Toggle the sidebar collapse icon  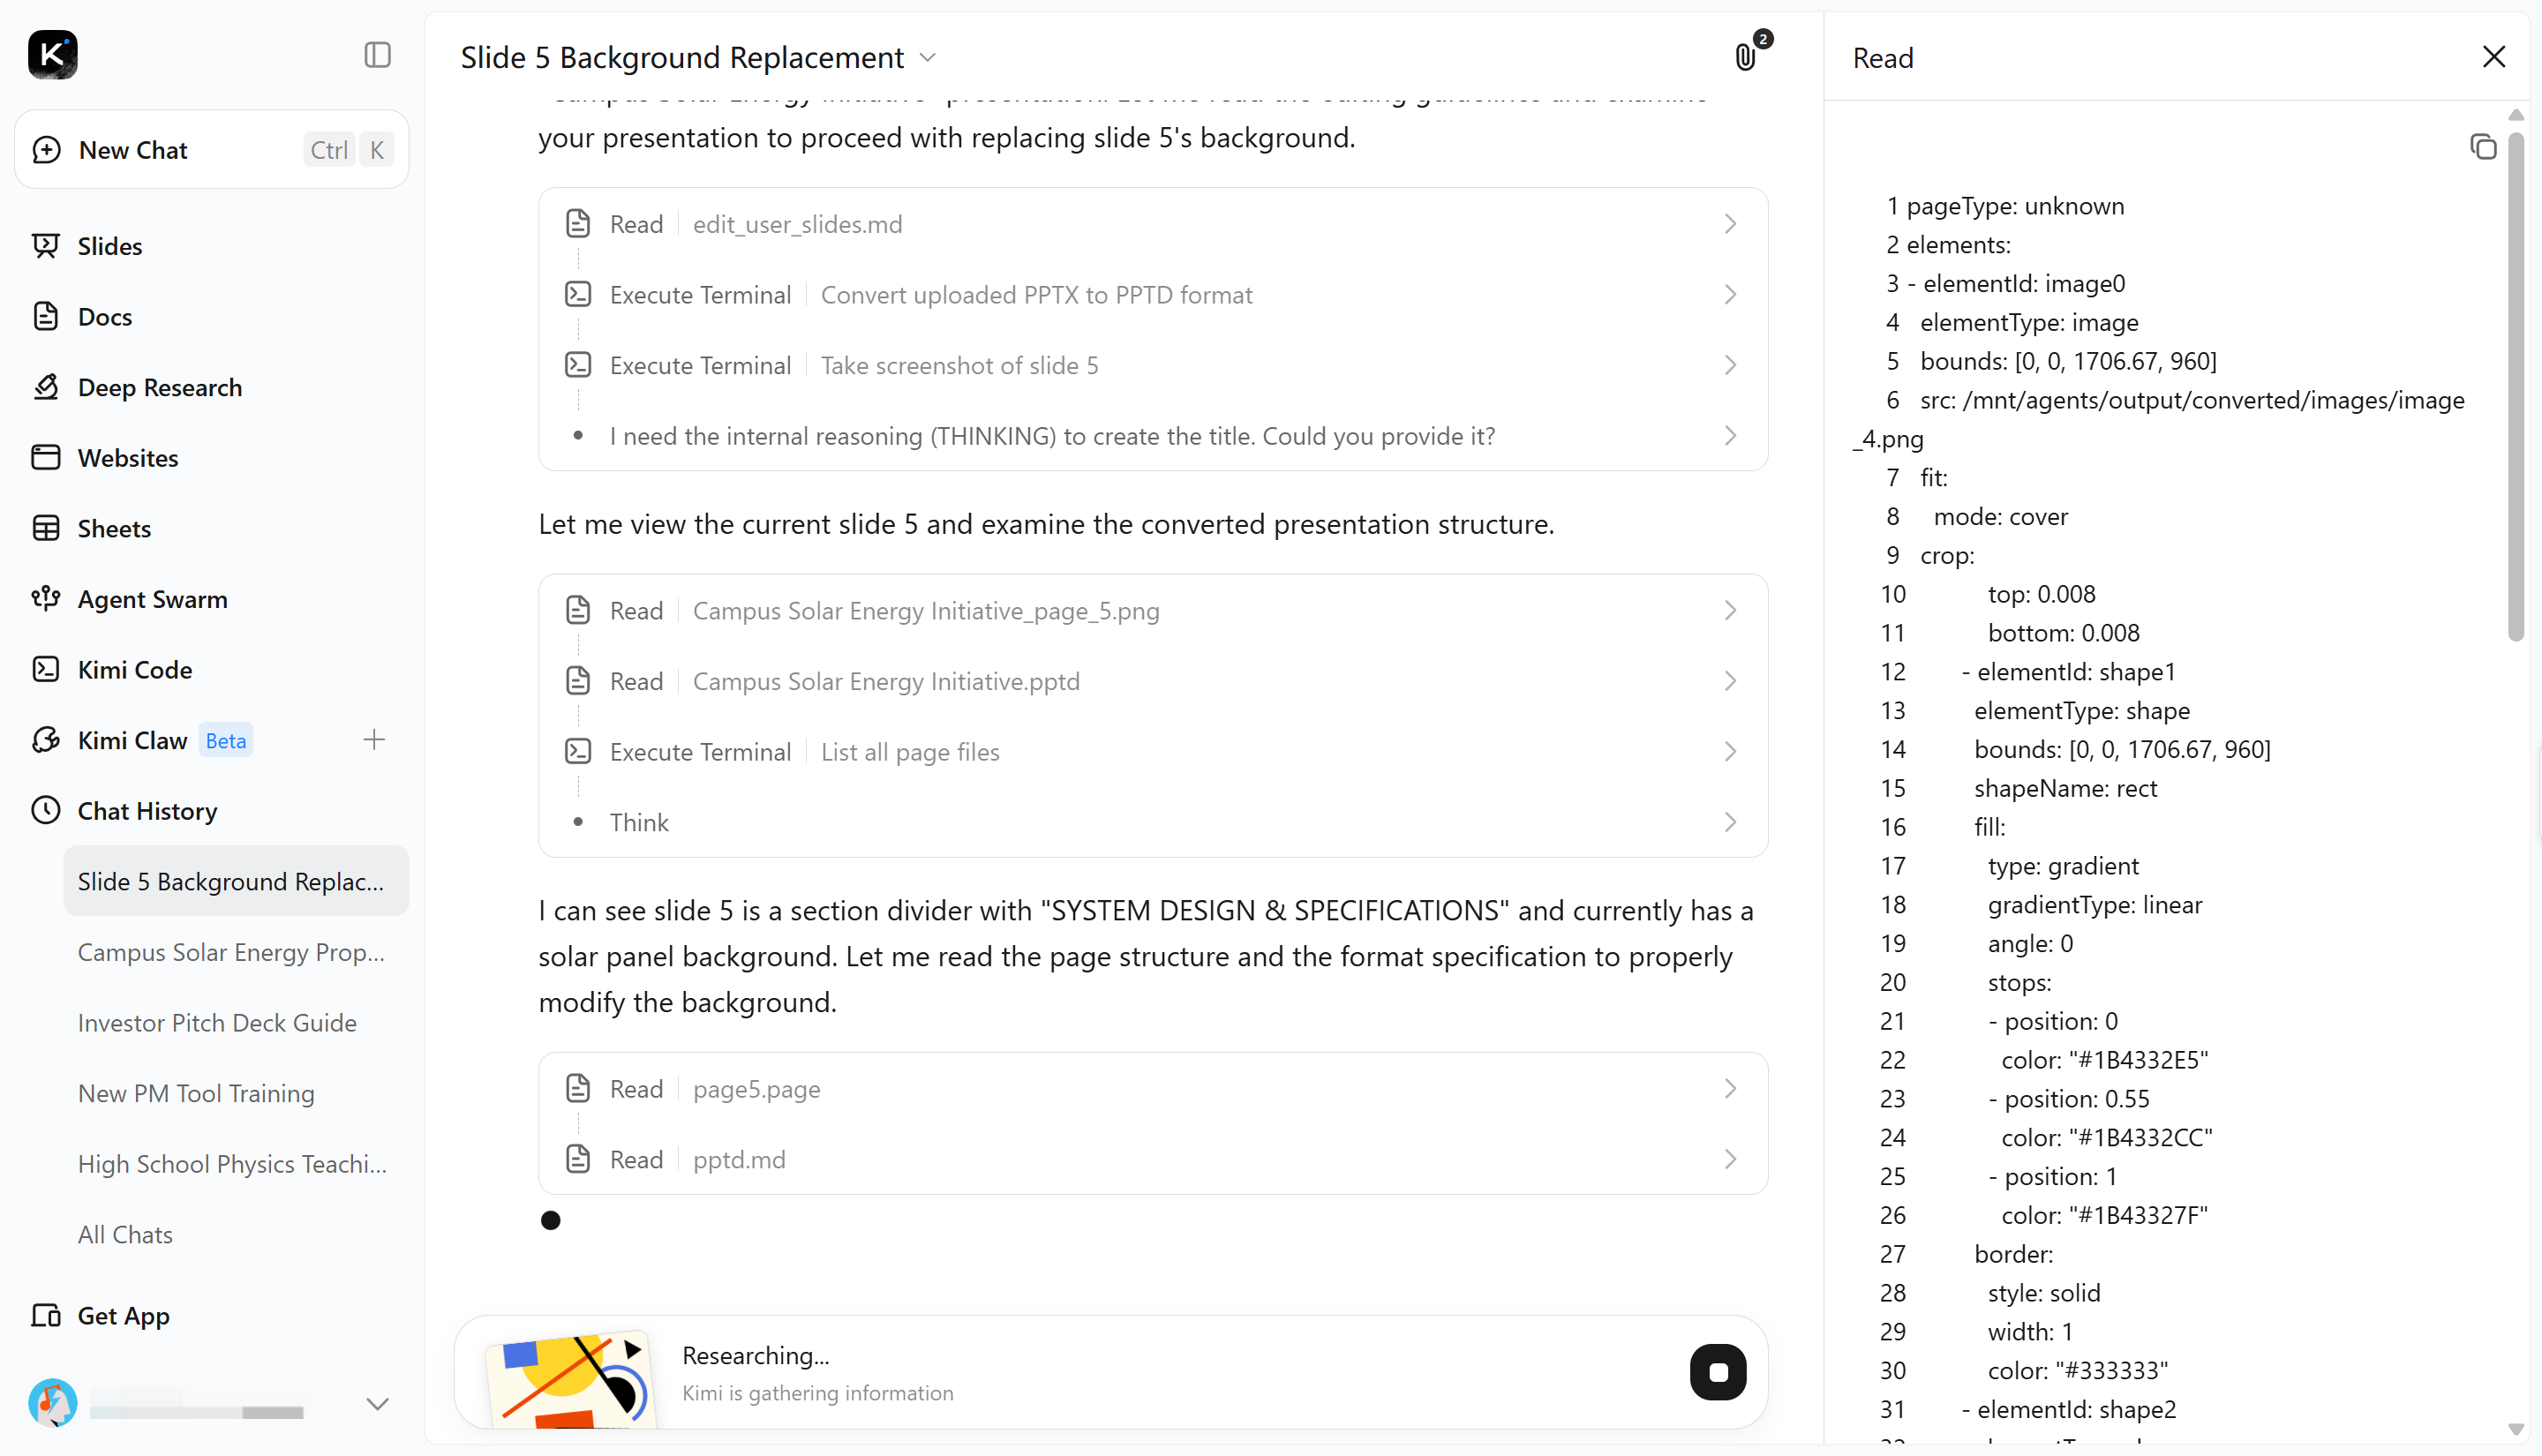(x=377, y=55)
